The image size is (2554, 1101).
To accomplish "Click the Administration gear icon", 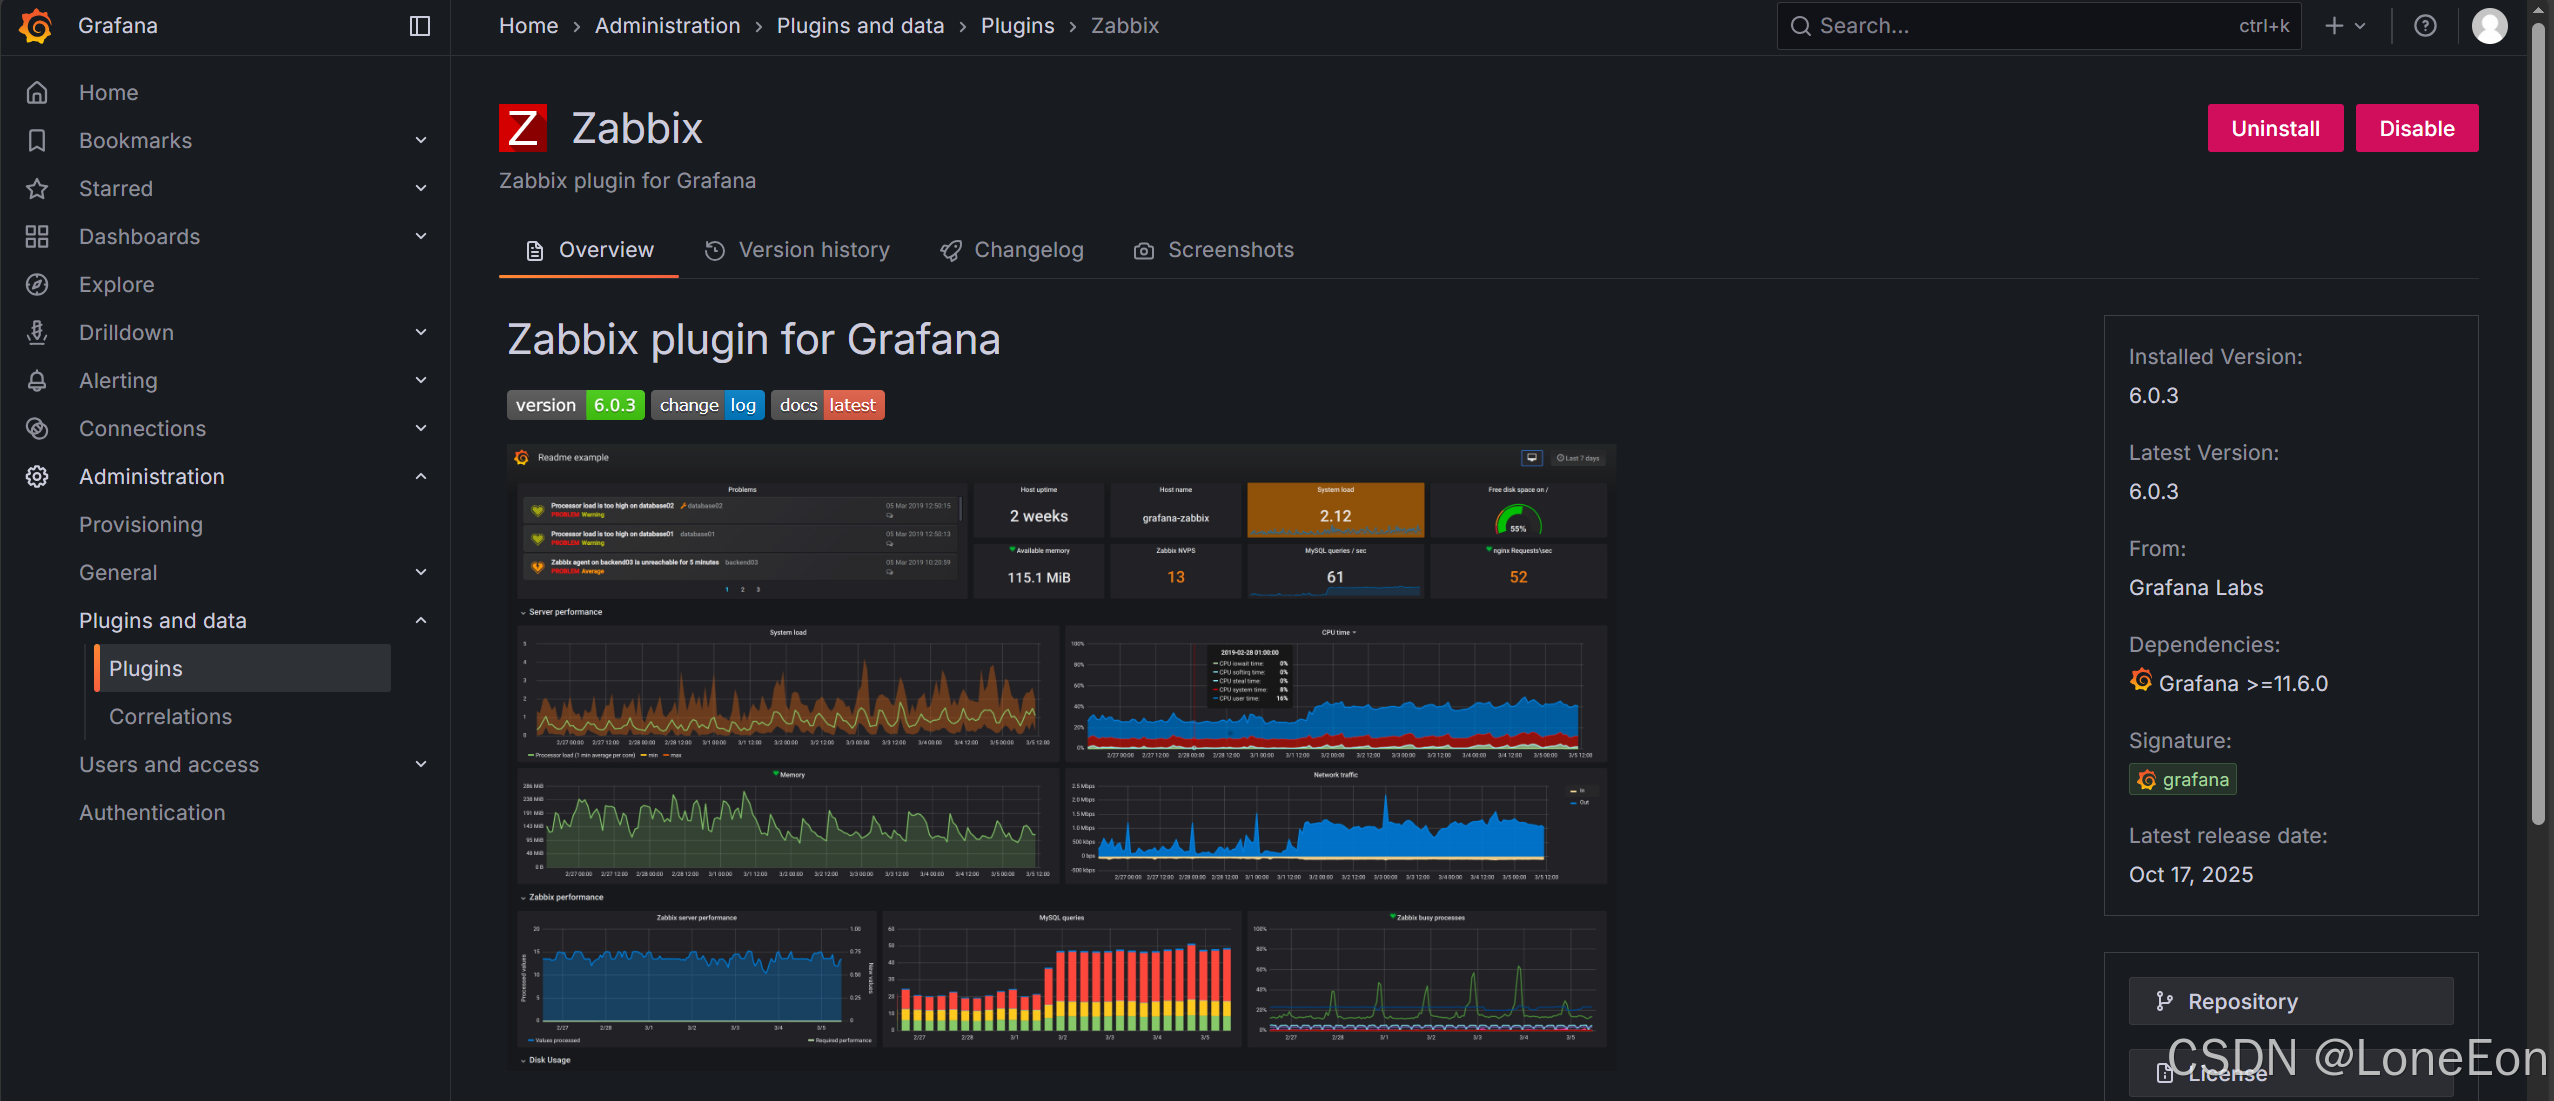I will (37, 477).
